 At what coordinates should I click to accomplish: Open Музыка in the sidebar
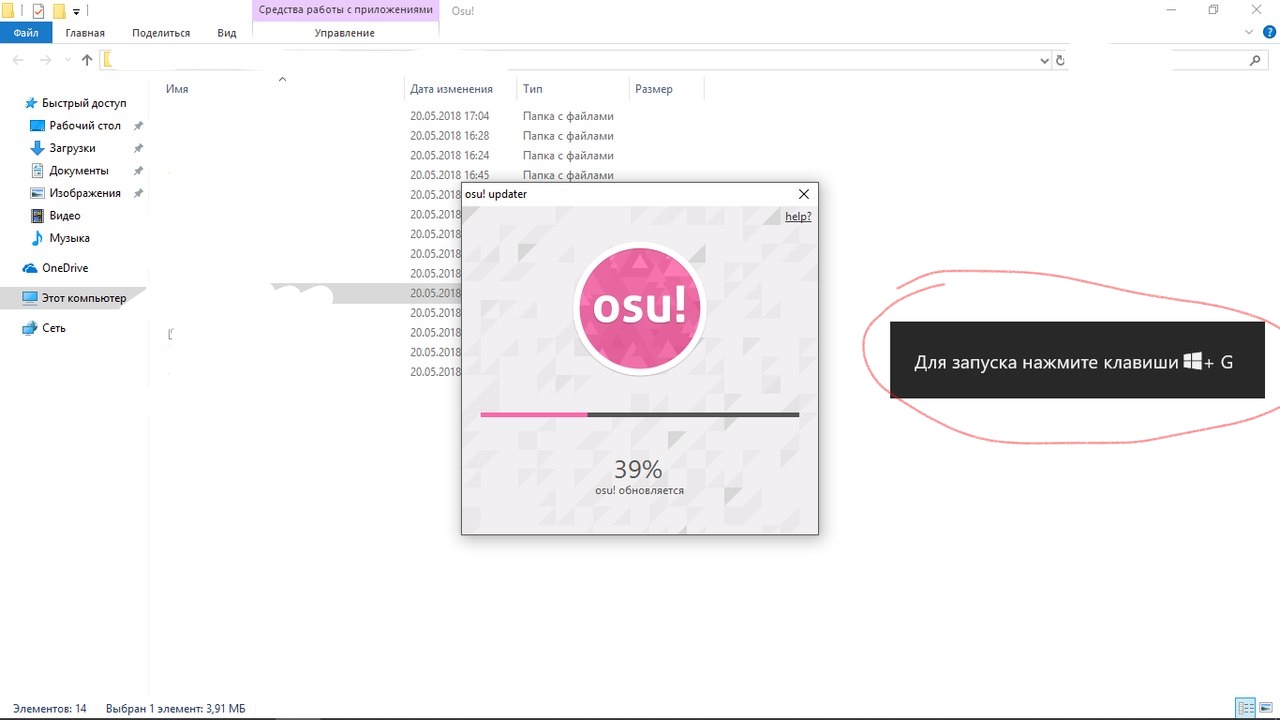point(70,238)
